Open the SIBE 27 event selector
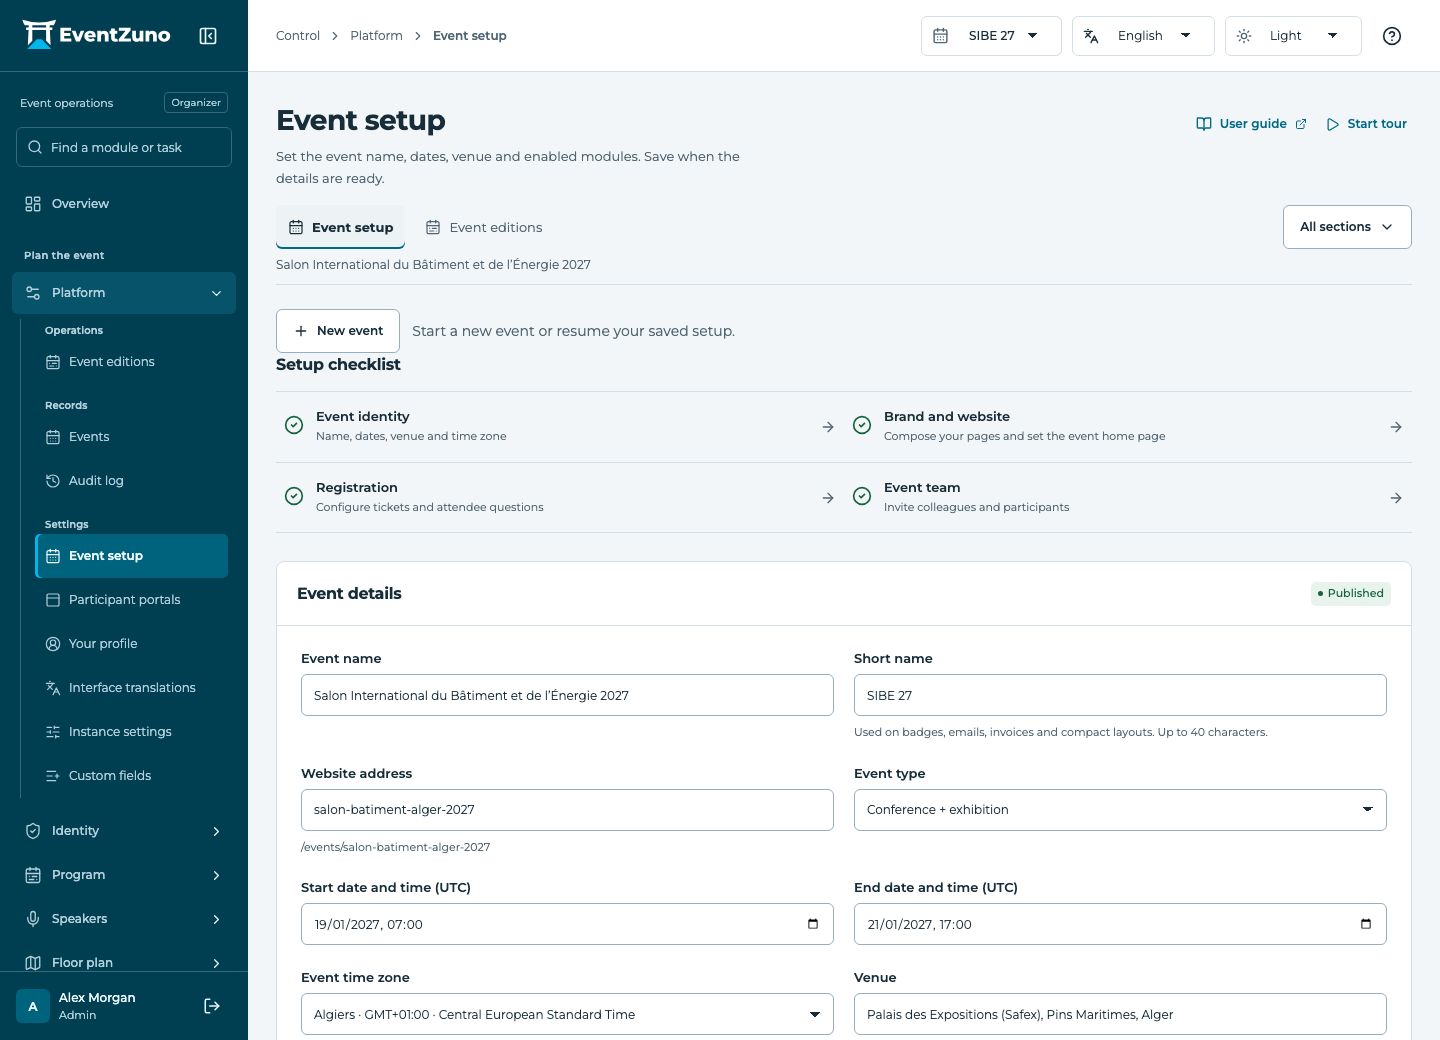 click(x=991, y=36)
